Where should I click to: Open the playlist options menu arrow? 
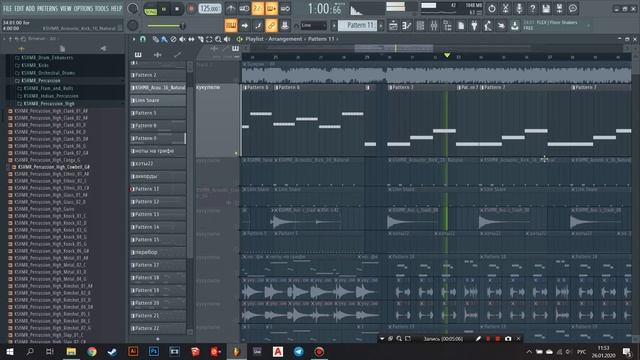(133, 39)
